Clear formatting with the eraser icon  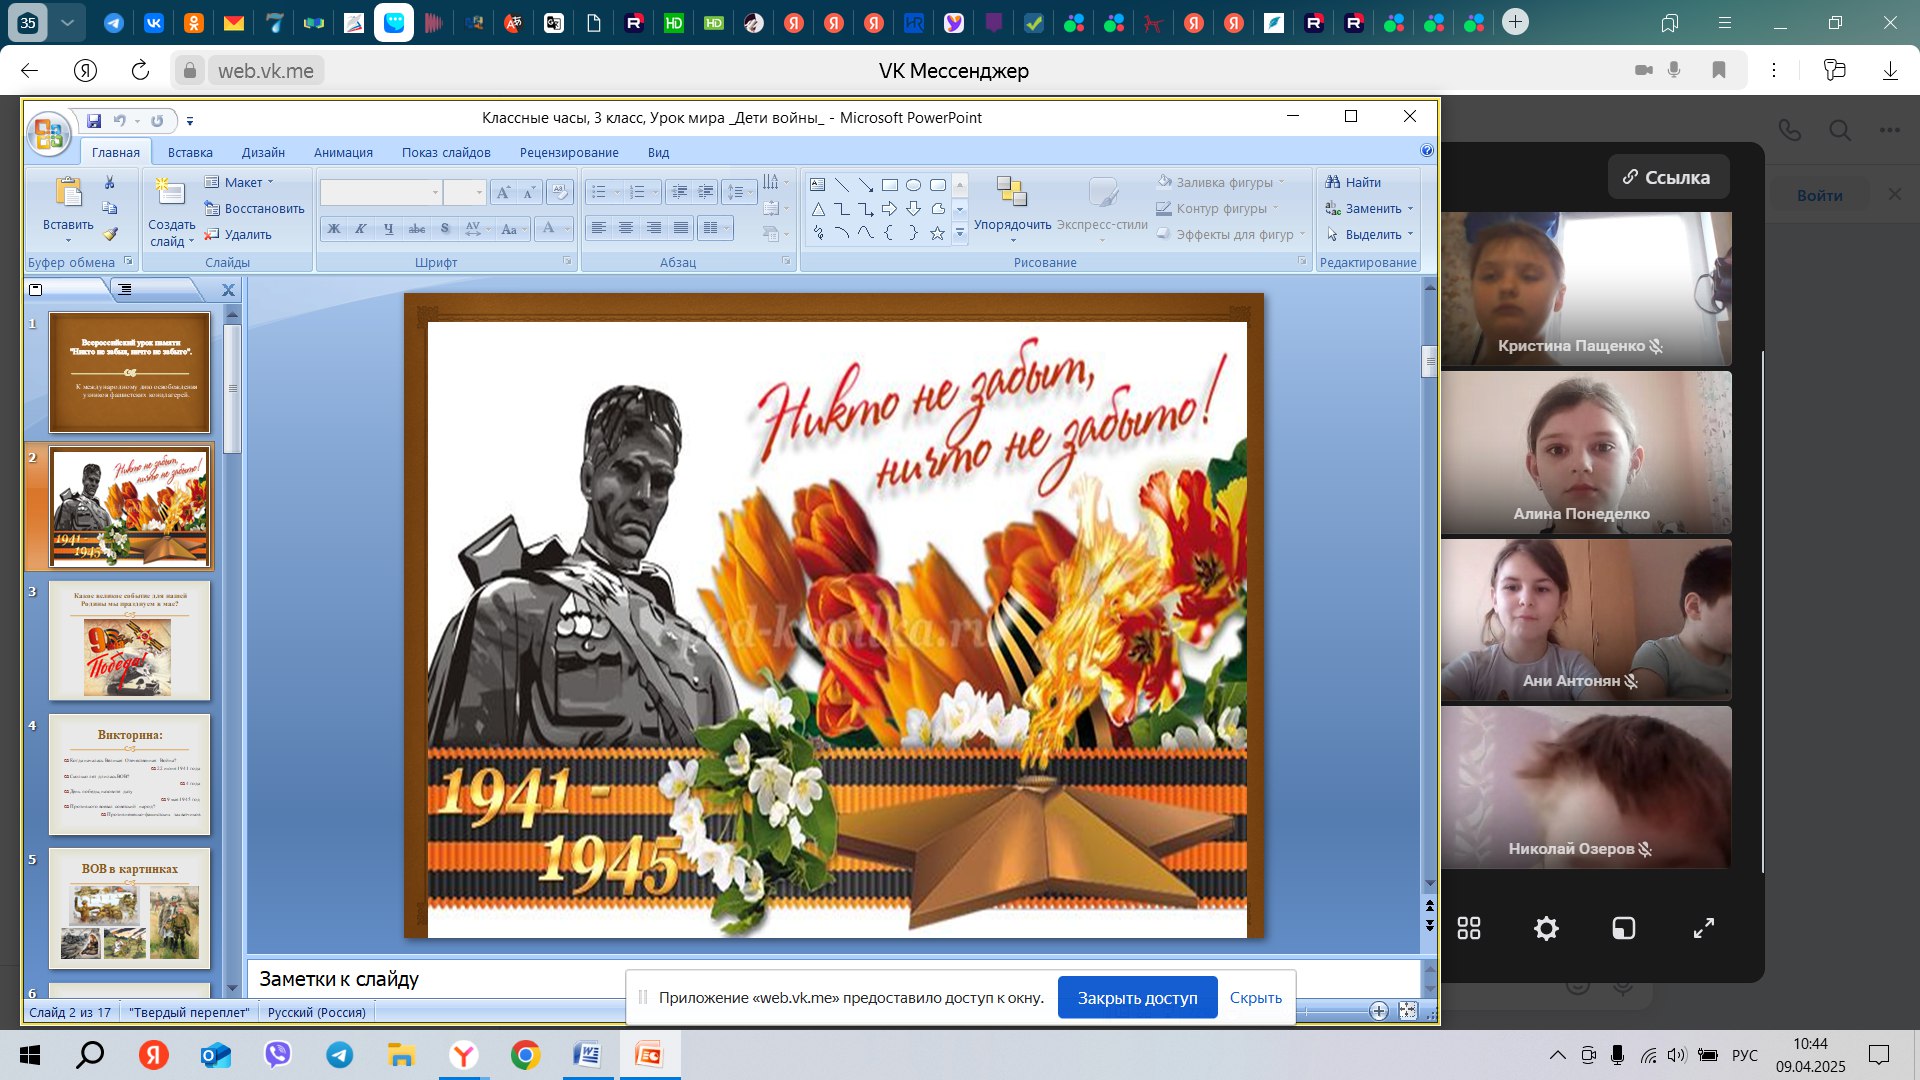[559, 192]
